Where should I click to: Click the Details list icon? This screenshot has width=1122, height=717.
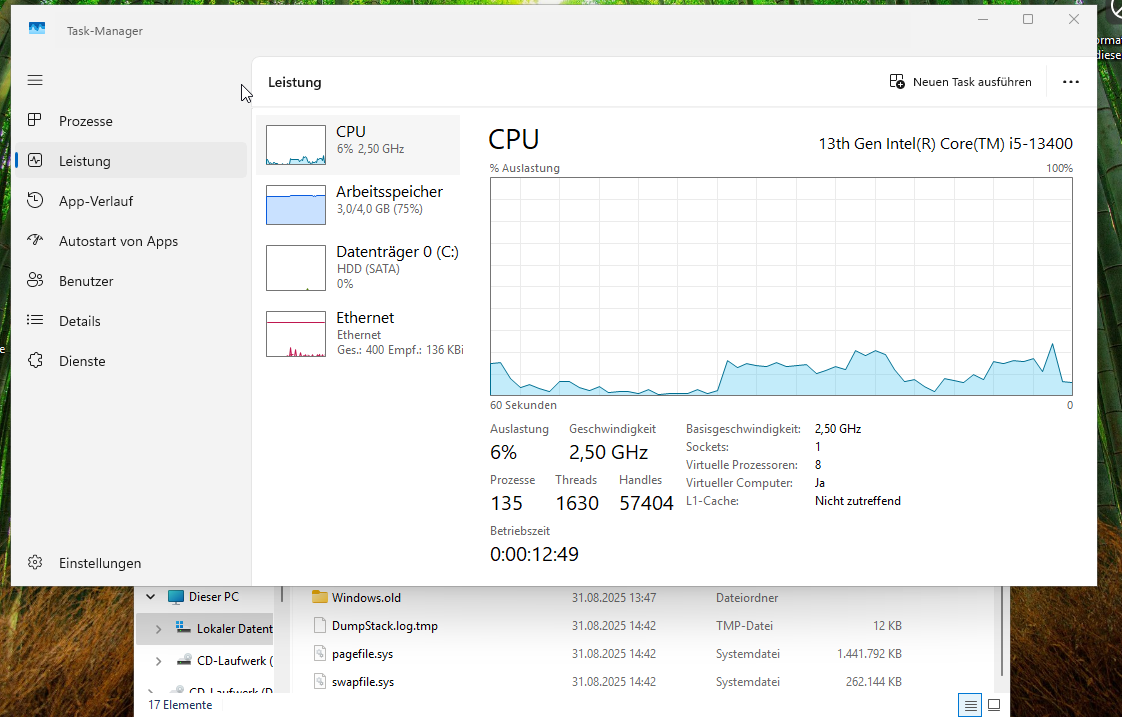[35, 321]
